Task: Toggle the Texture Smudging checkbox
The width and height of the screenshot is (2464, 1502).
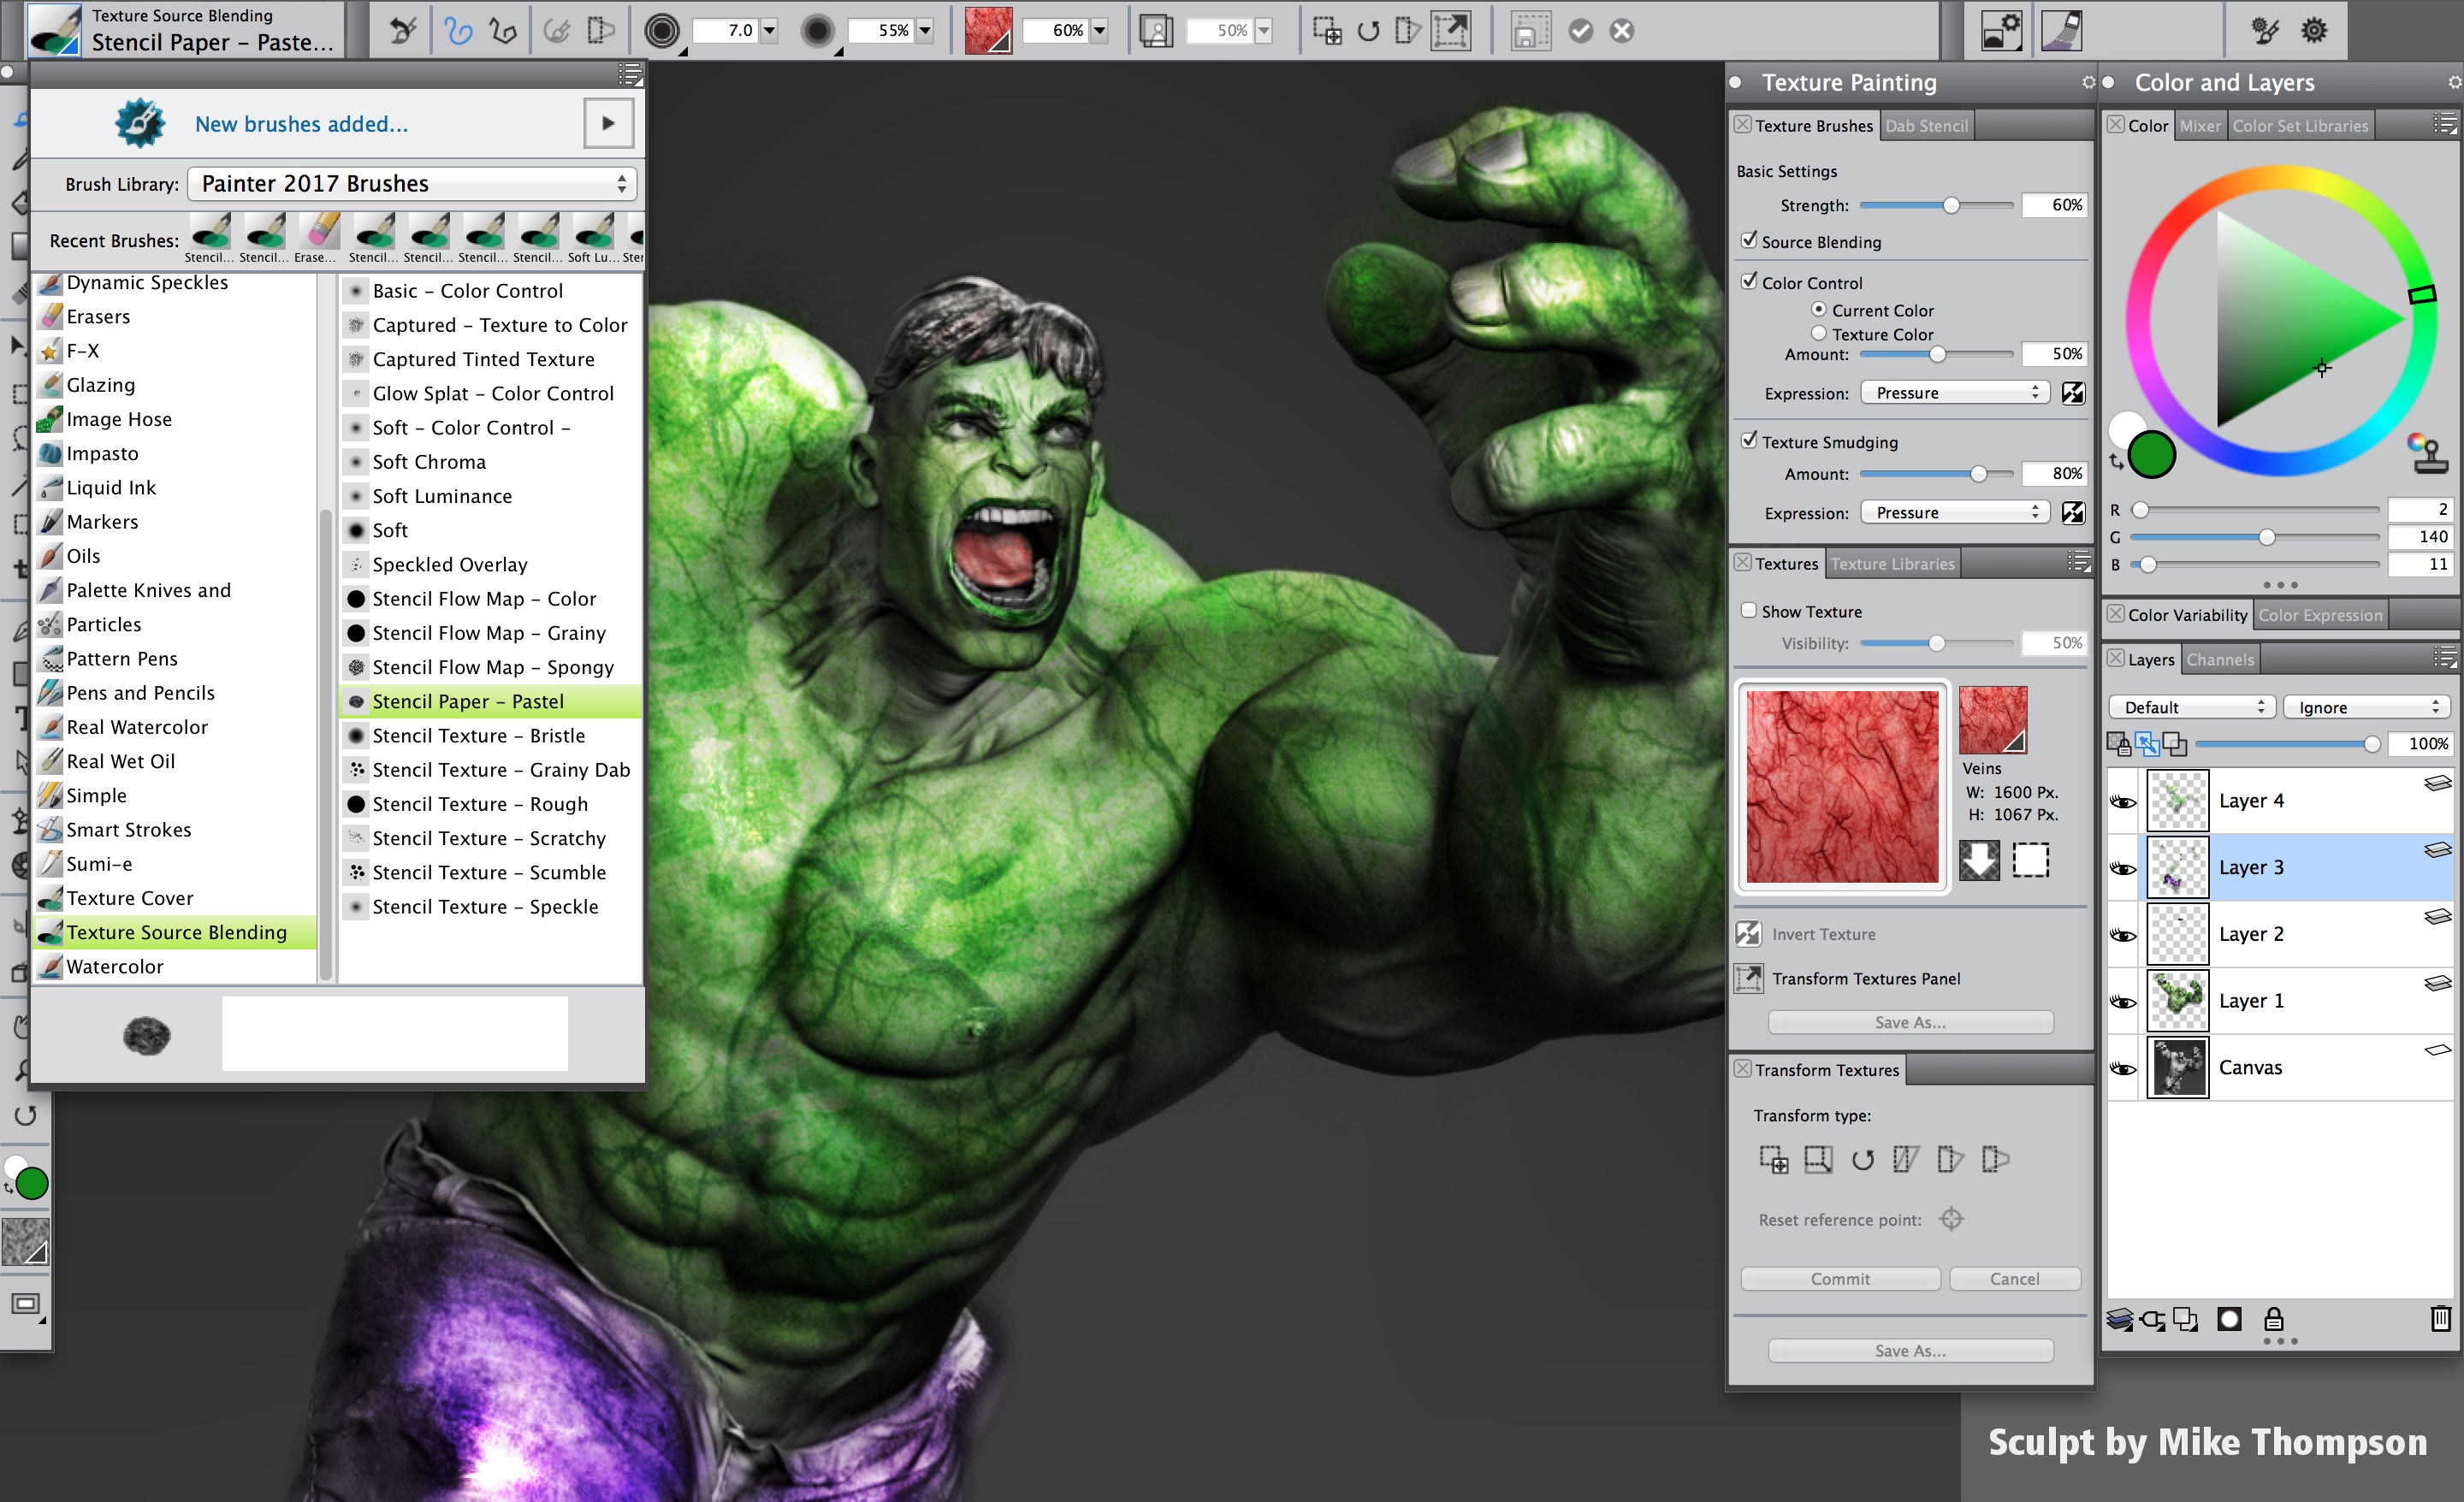Action: [x=1750, y=440]
